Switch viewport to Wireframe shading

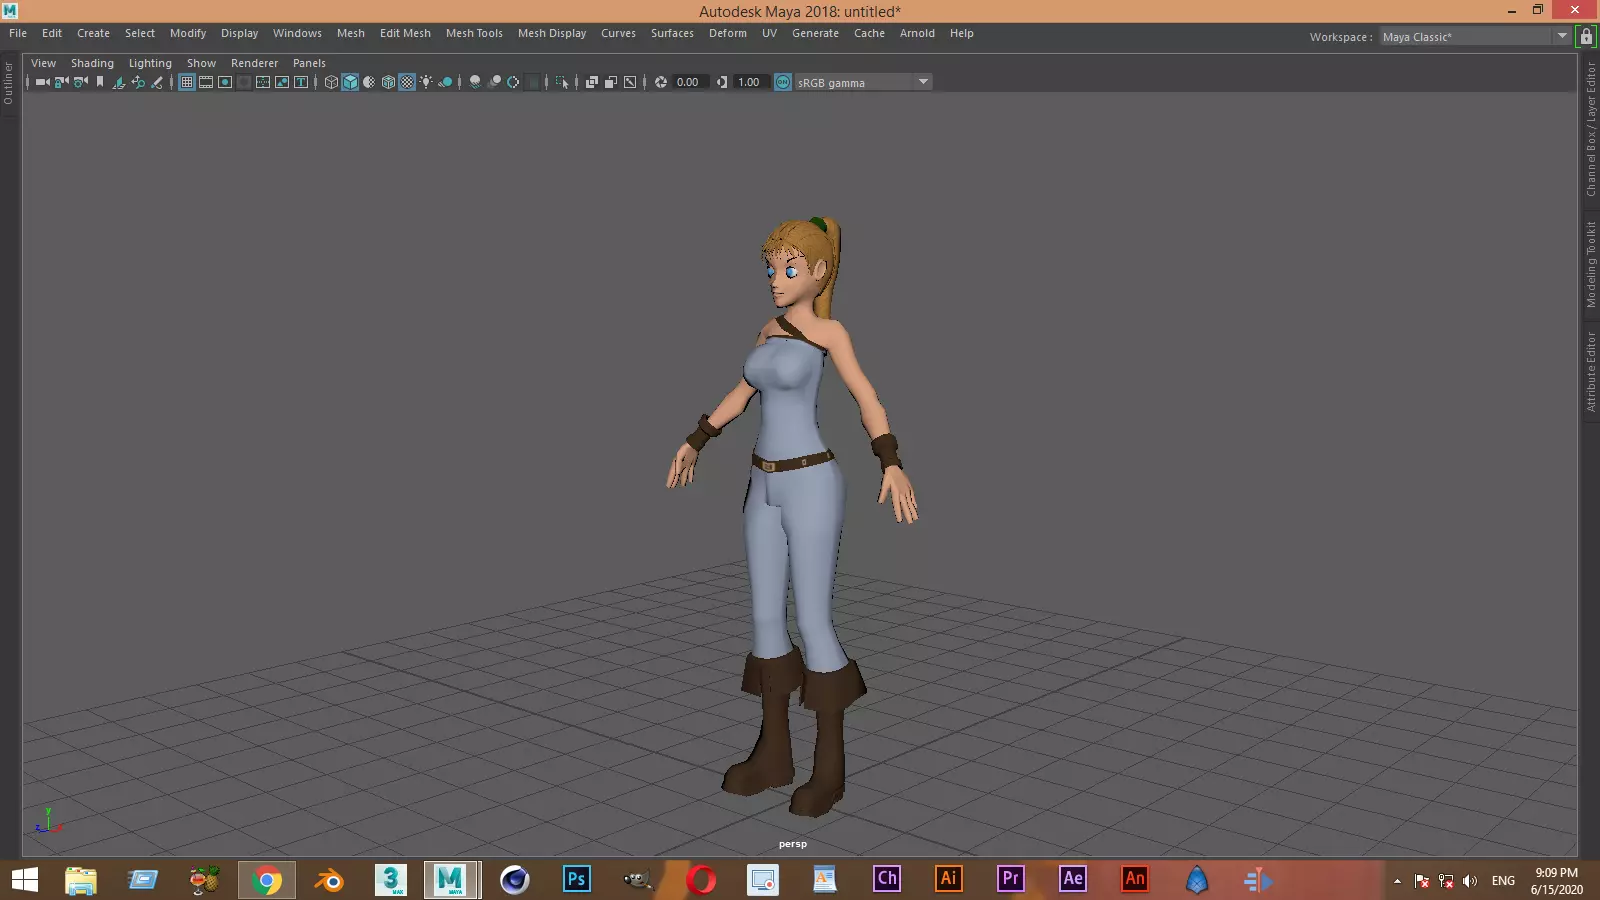pos(331,82)
